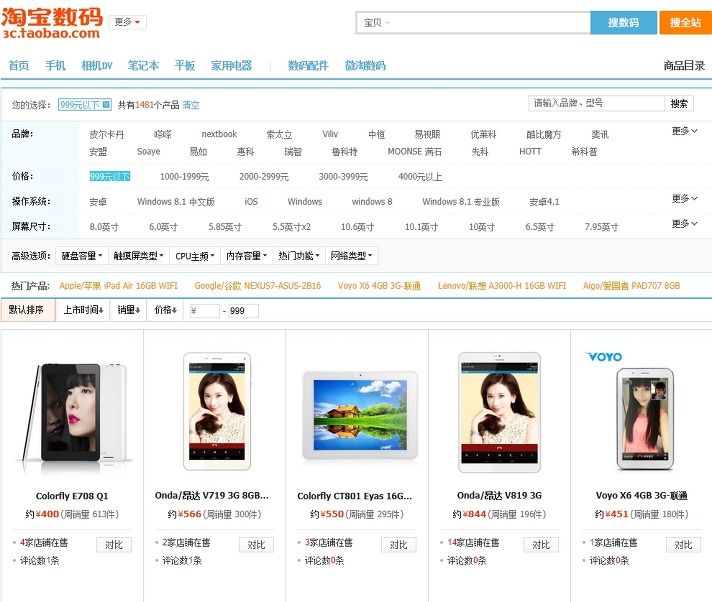Select price range 1000-1999元

[184, 176]
